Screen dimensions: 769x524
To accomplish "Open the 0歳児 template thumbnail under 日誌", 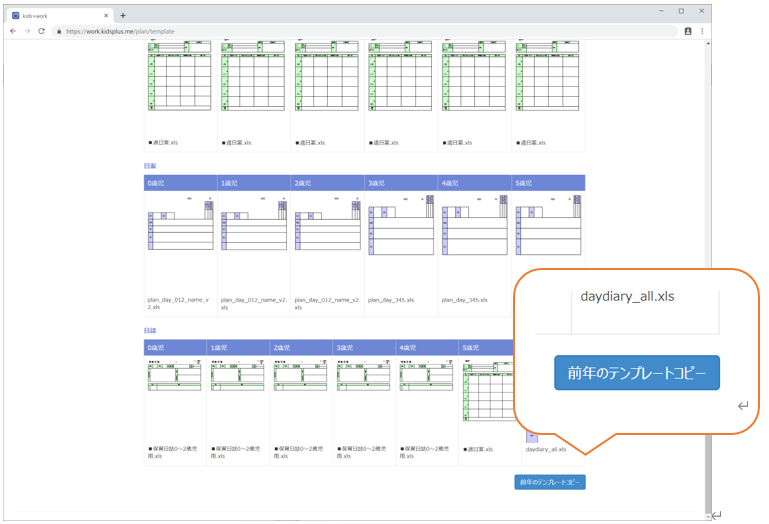I will (x=175, y=375).
